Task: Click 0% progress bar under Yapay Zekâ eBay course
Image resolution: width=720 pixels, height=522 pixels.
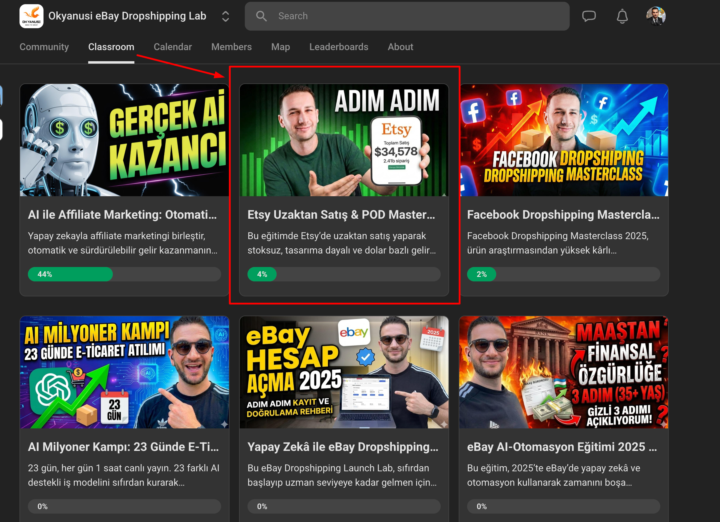Action: 344,506
